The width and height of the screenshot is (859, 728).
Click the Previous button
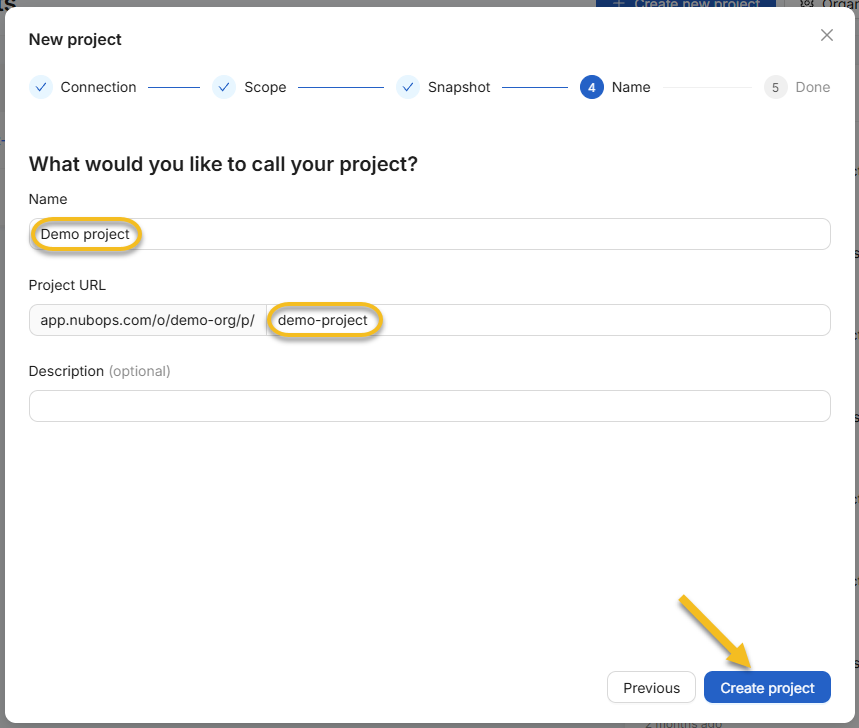coord(651,687)
